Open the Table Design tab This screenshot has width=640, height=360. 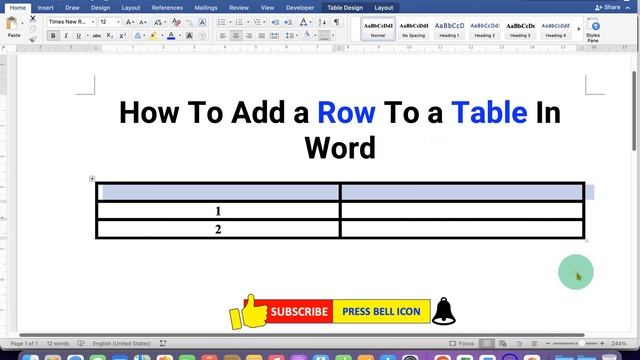click(345, 8)
